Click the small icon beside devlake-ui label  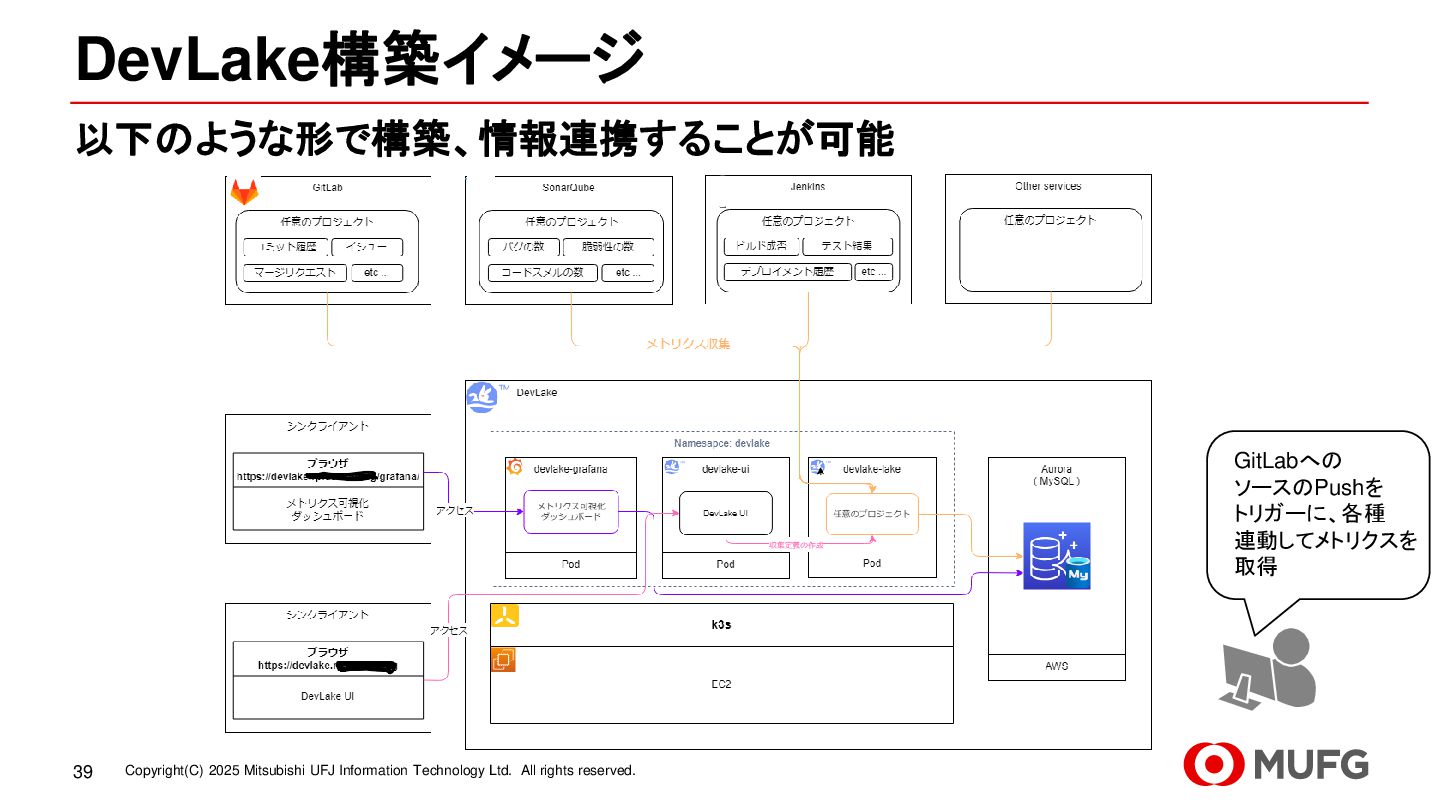coord(672,467)
